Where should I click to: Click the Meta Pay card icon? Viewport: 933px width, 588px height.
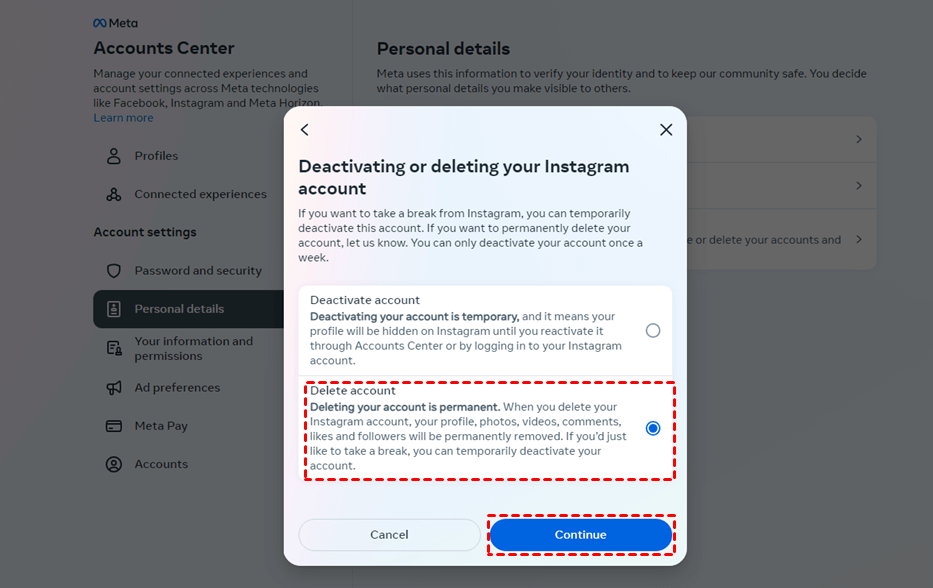click(x=114, y=426)
